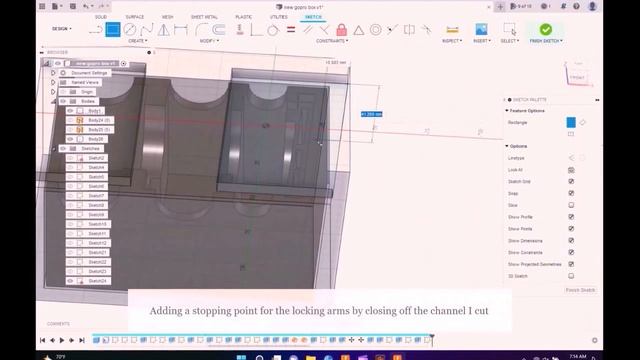Click the highlighted dimension input field

pyautogui.click(x=371, y=114)
